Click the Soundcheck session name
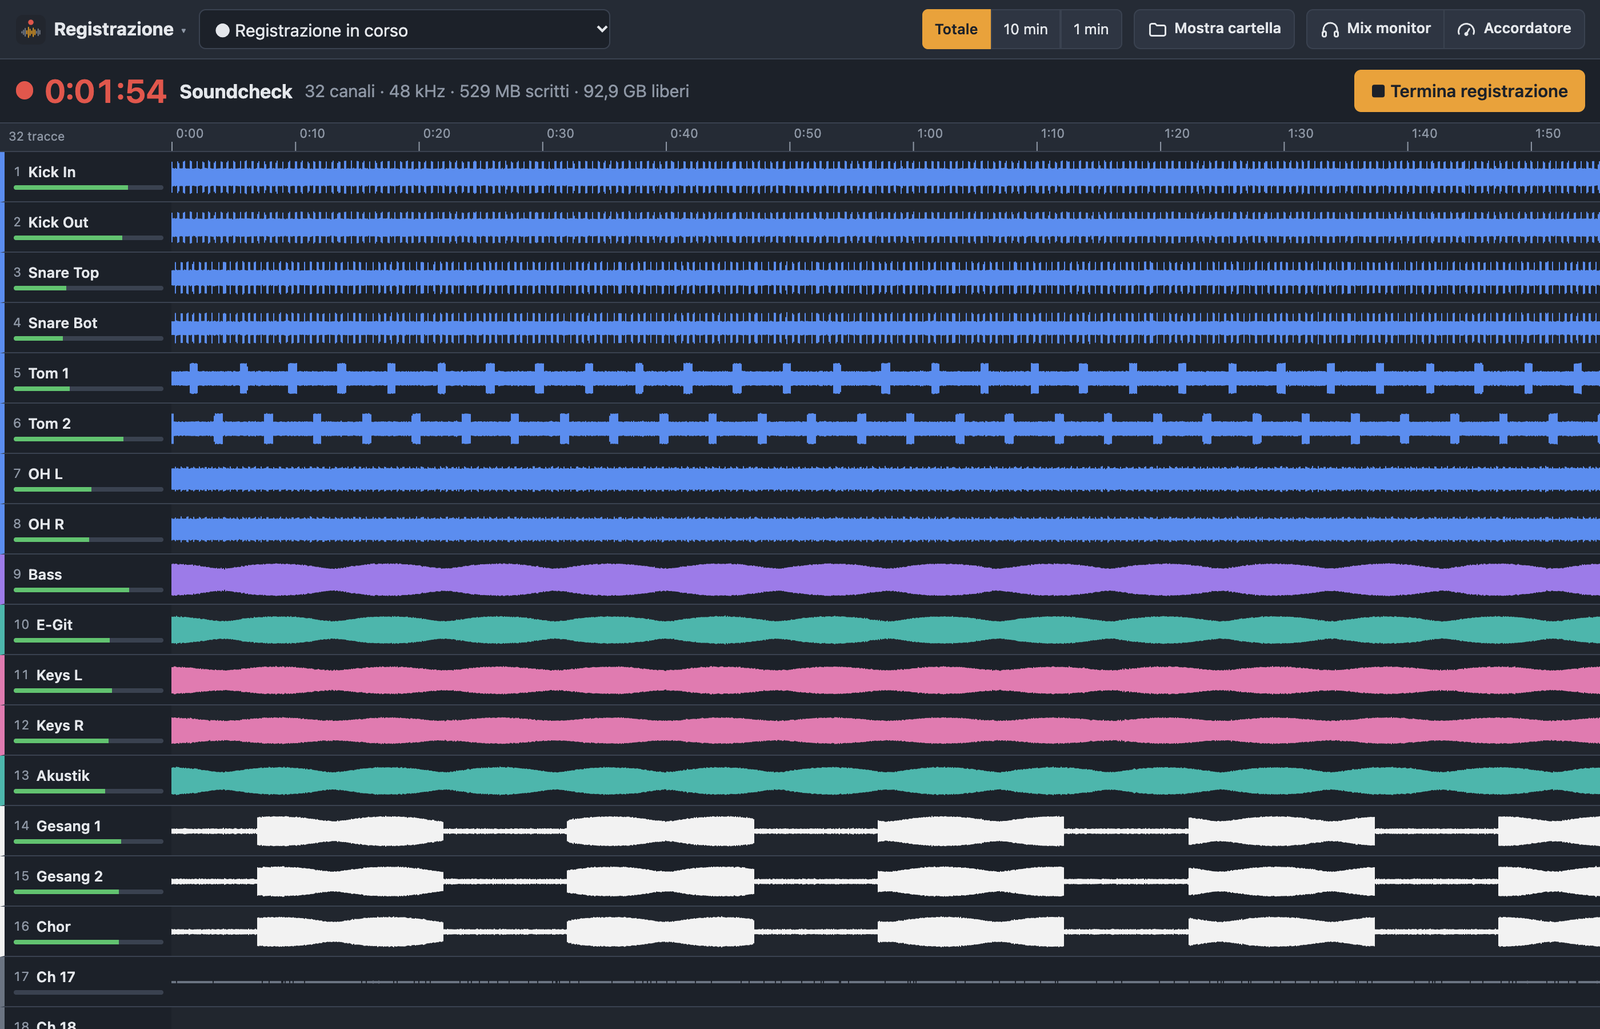This screenshot has height=1029, width=1600. coord(236,91)
